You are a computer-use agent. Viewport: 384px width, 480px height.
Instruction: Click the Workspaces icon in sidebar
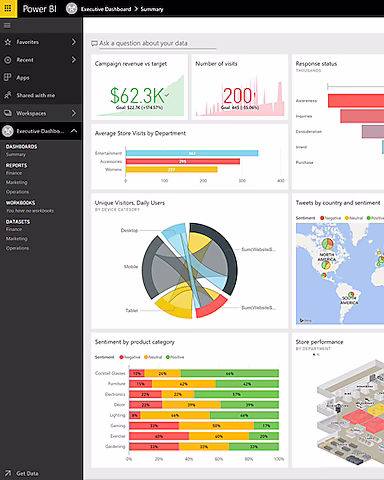pyautogui.click(x=8, y=113)
